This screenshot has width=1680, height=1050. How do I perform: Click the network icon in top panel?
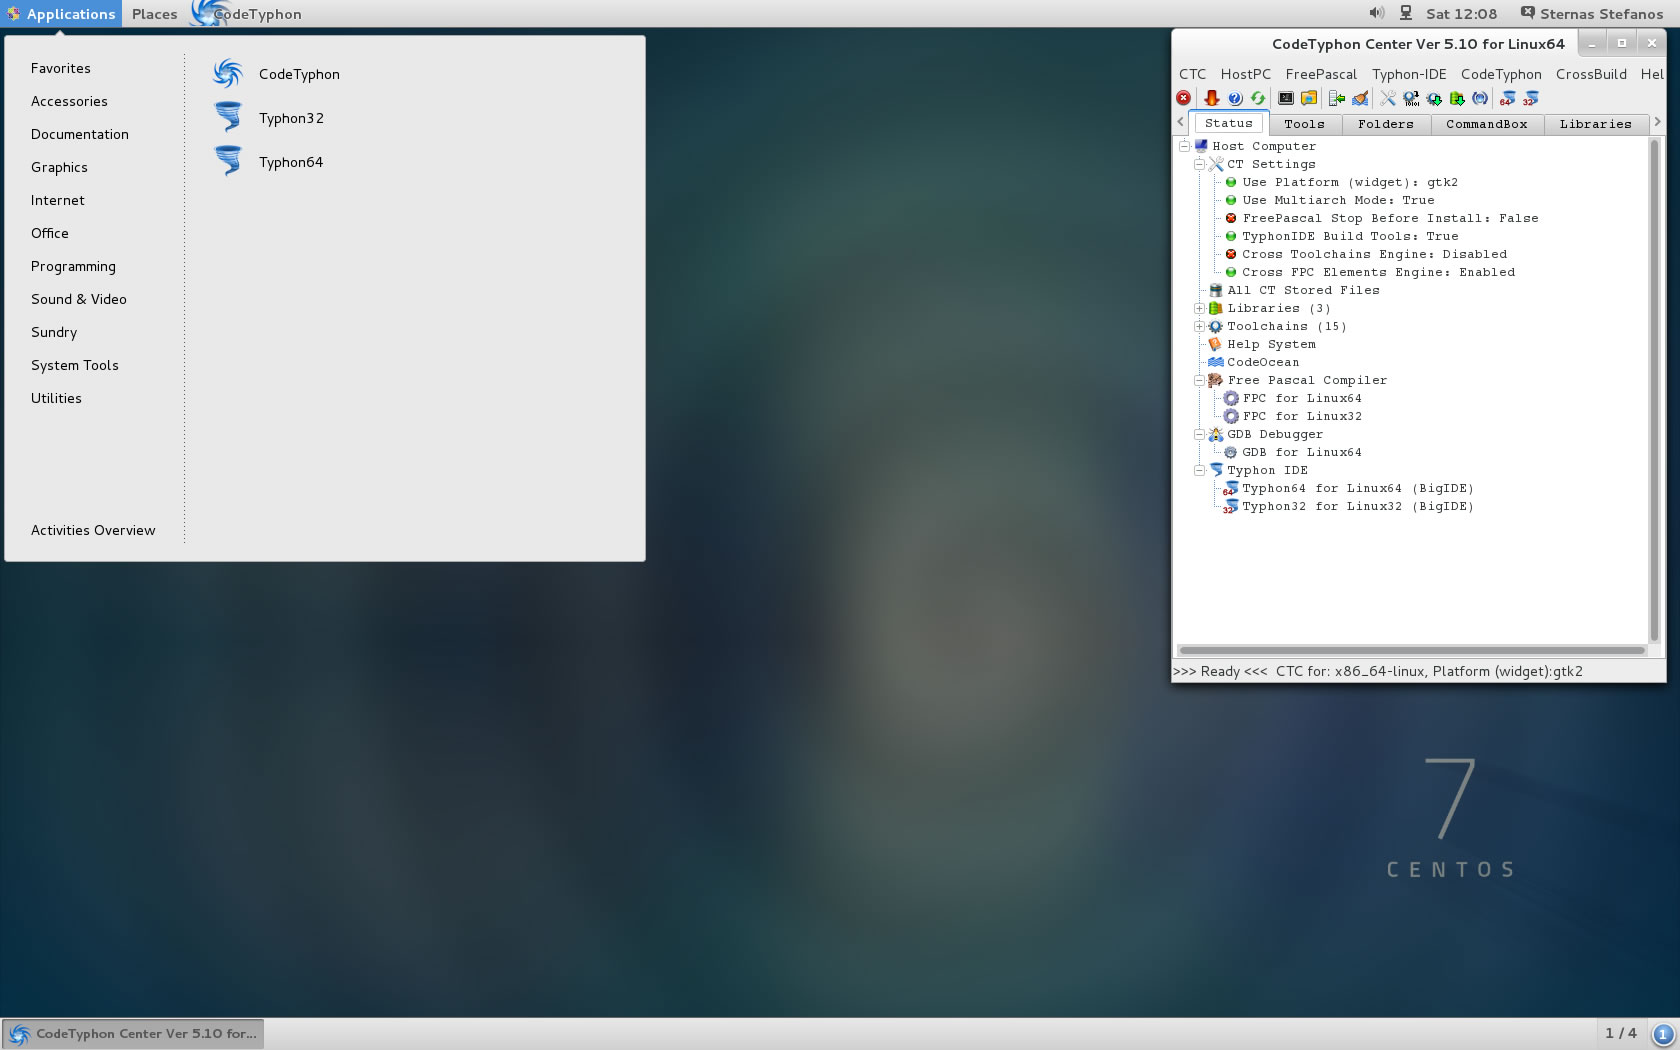(1406, 13)
